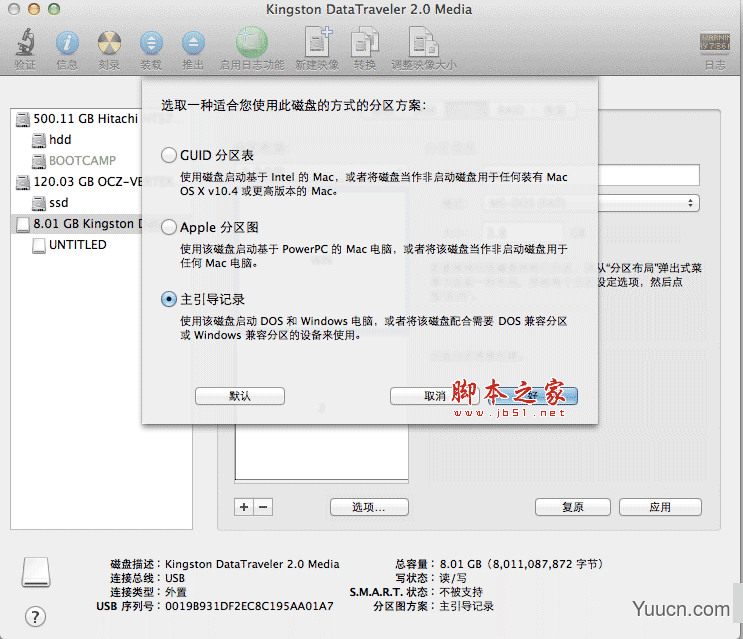Remove a partition with the minus button
743x639 pixels.
[x=263, y=507]
